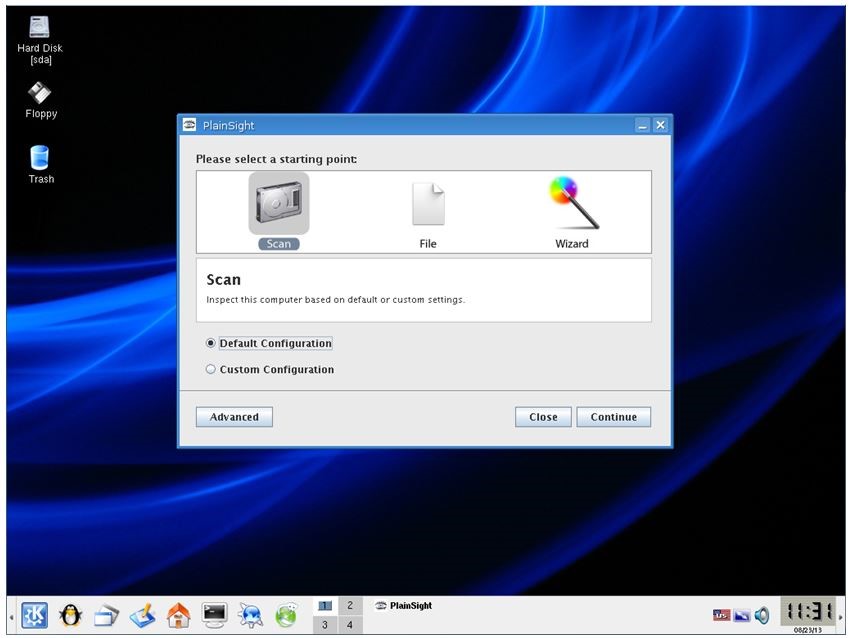849x638 pixels.
Task: Click the US keyboard layout flag
Action: (721, 615)
